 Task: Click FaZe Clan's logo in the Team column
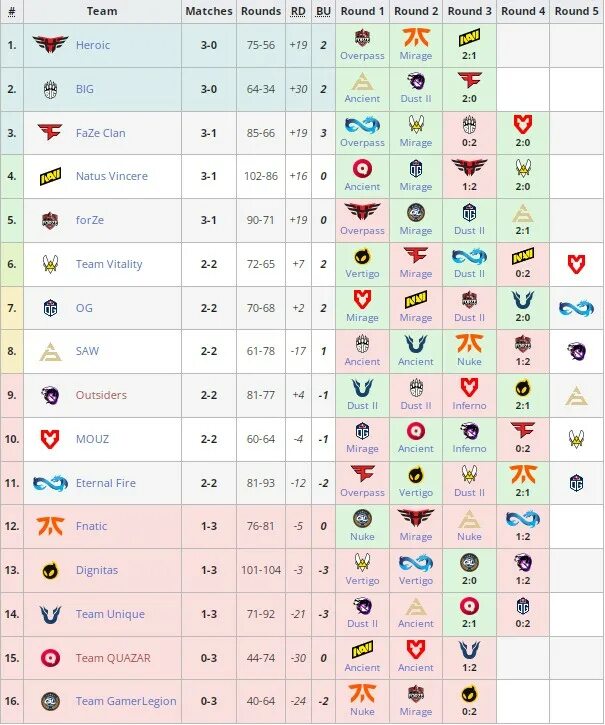(x=50, y=133)
